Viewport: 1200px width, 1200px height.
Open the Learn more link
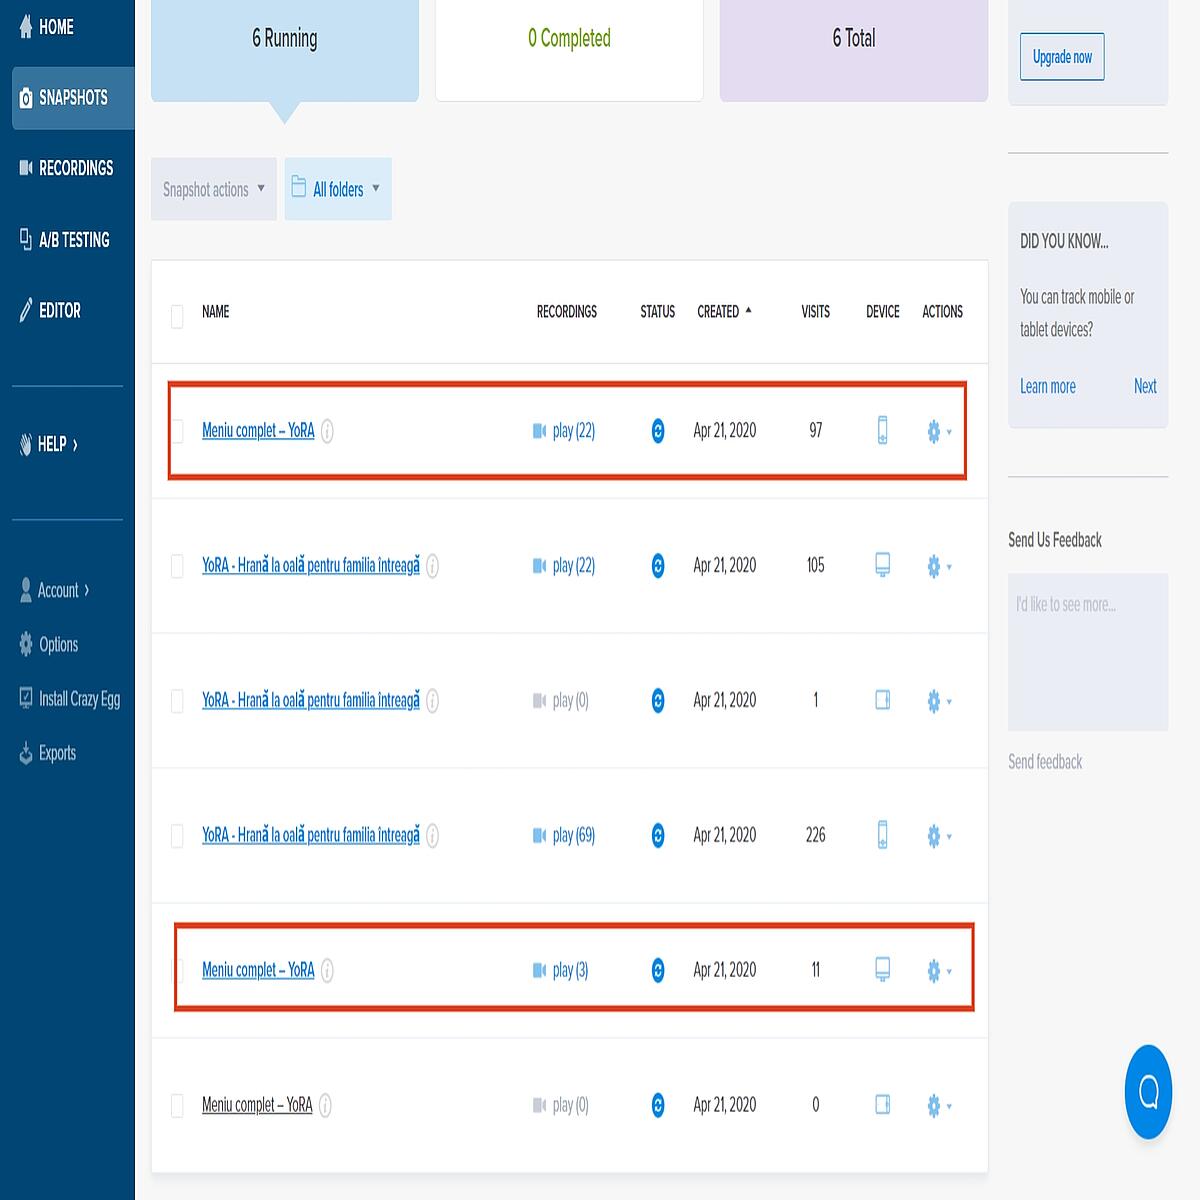point(1048,386)
